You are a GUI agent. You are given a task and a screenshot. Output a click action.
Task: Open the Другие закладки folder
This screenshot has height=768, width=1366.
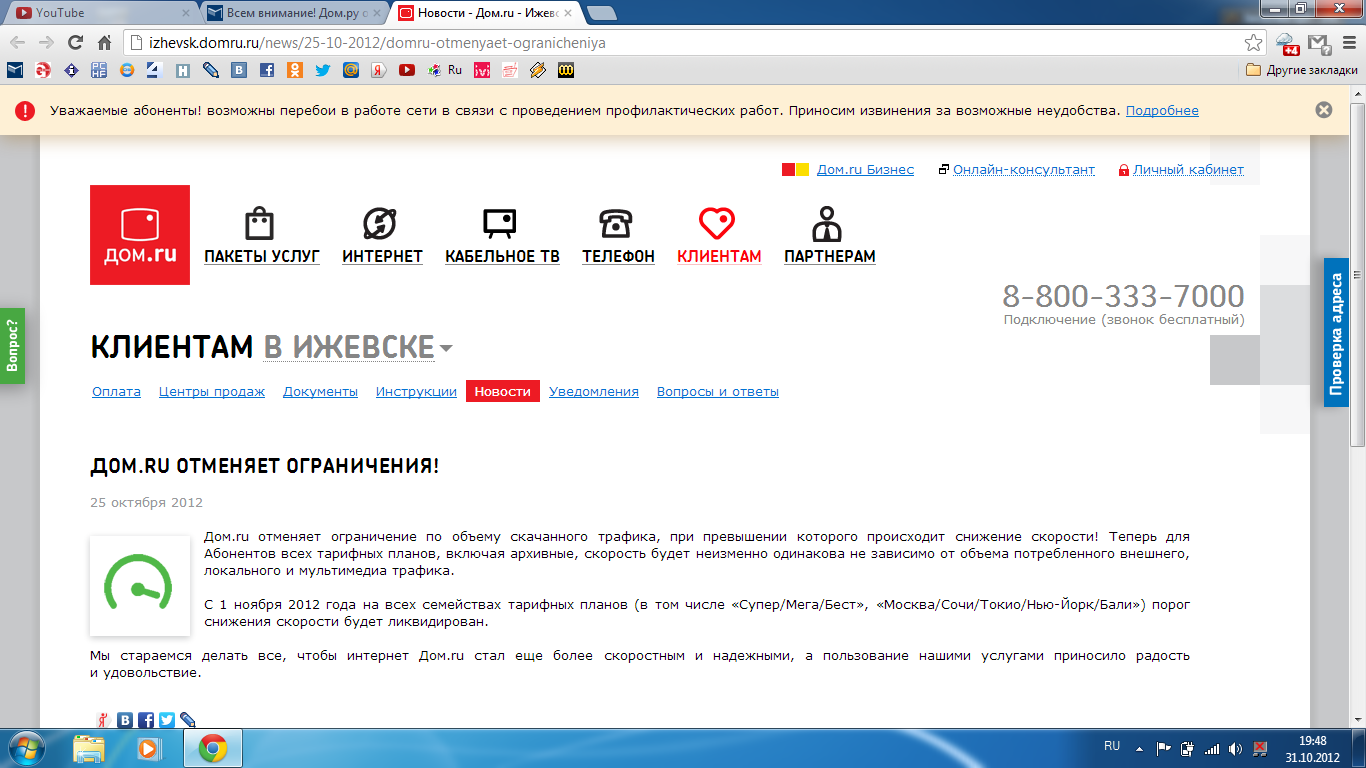(x=1302, y=70)
